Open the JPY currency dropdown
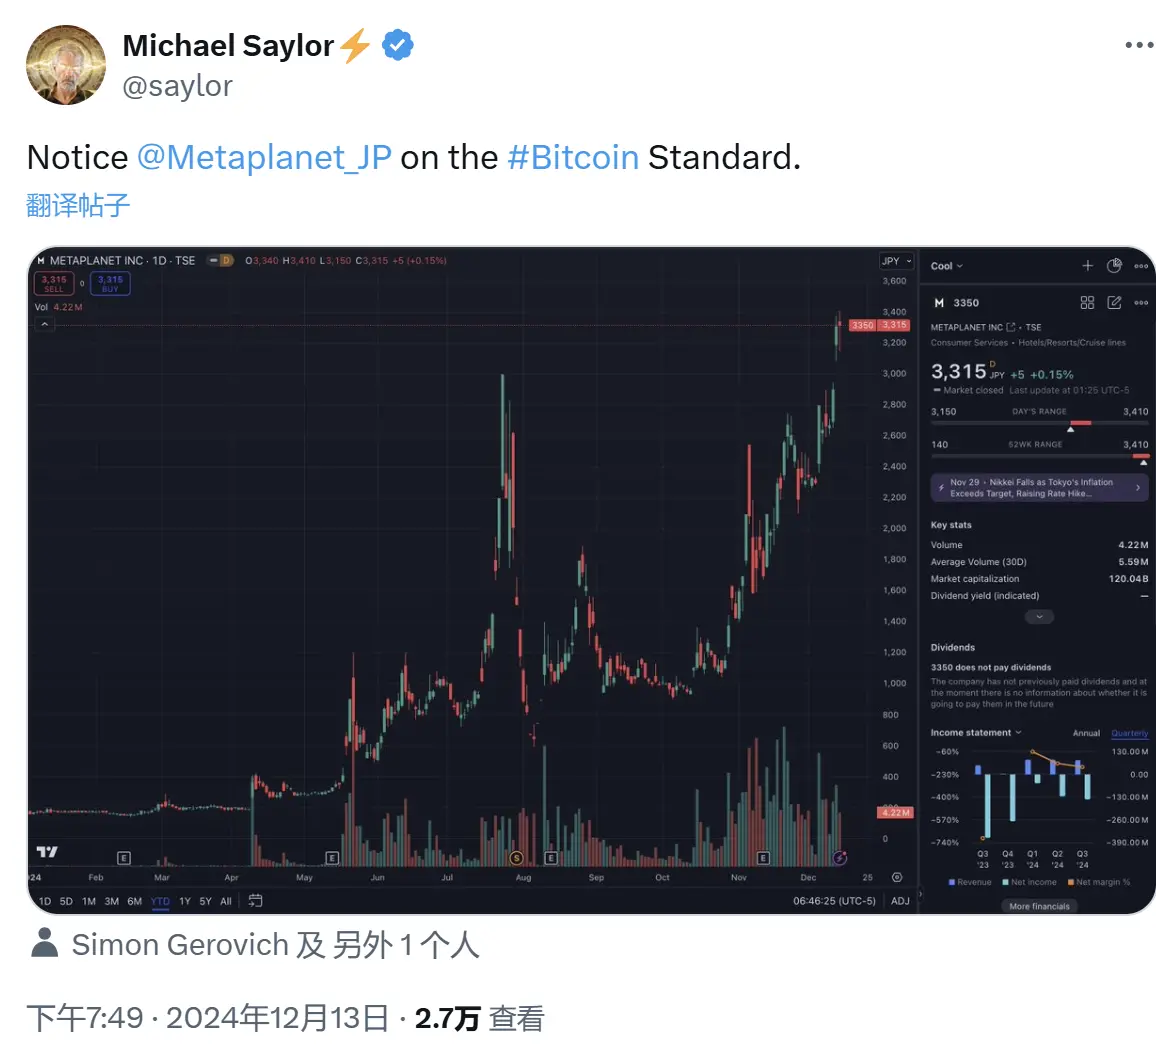 895,260
